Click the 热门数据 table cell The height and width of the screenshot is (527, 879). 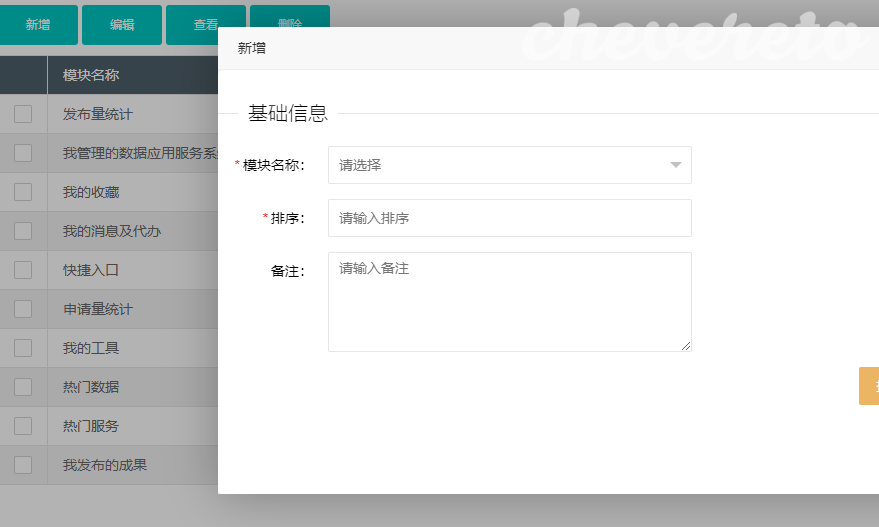[133, 387]
